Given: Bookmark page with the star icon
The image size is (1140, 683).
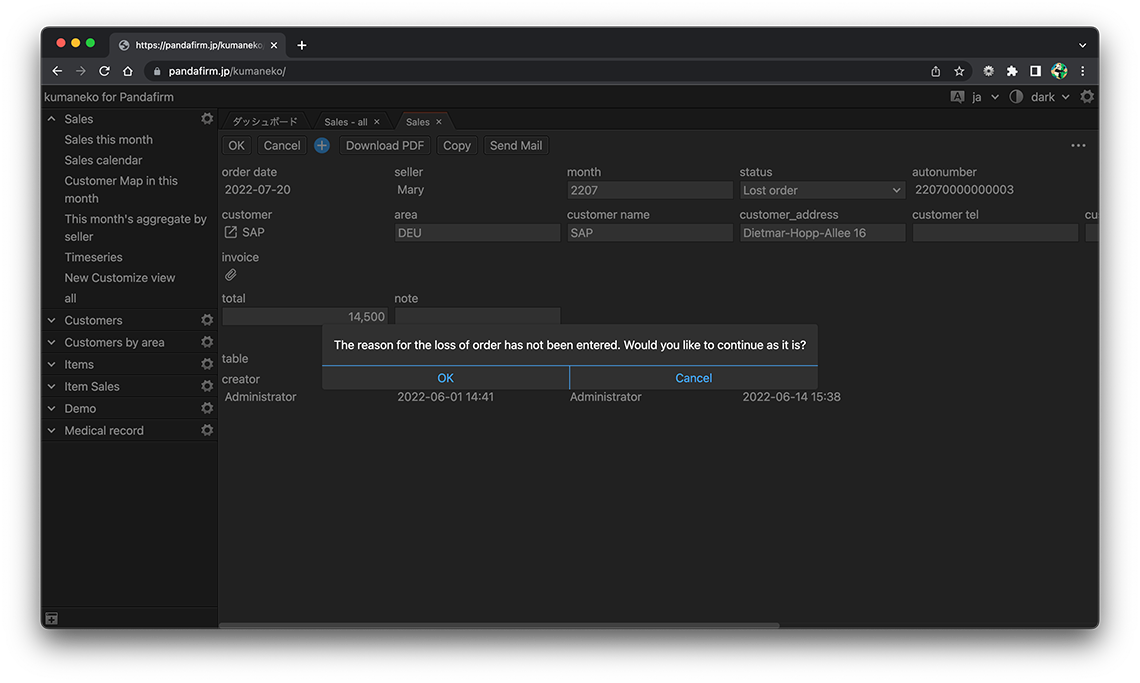Looking at the screenshot, I should coord(959,71).
